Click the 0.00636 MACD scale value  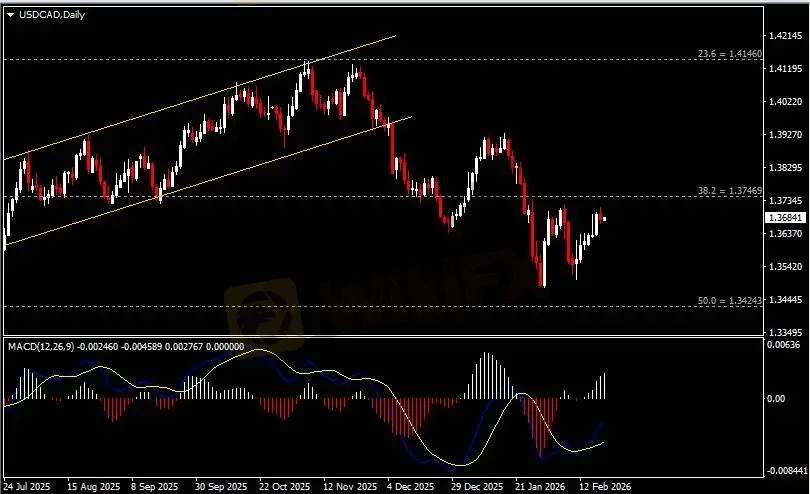783,346
